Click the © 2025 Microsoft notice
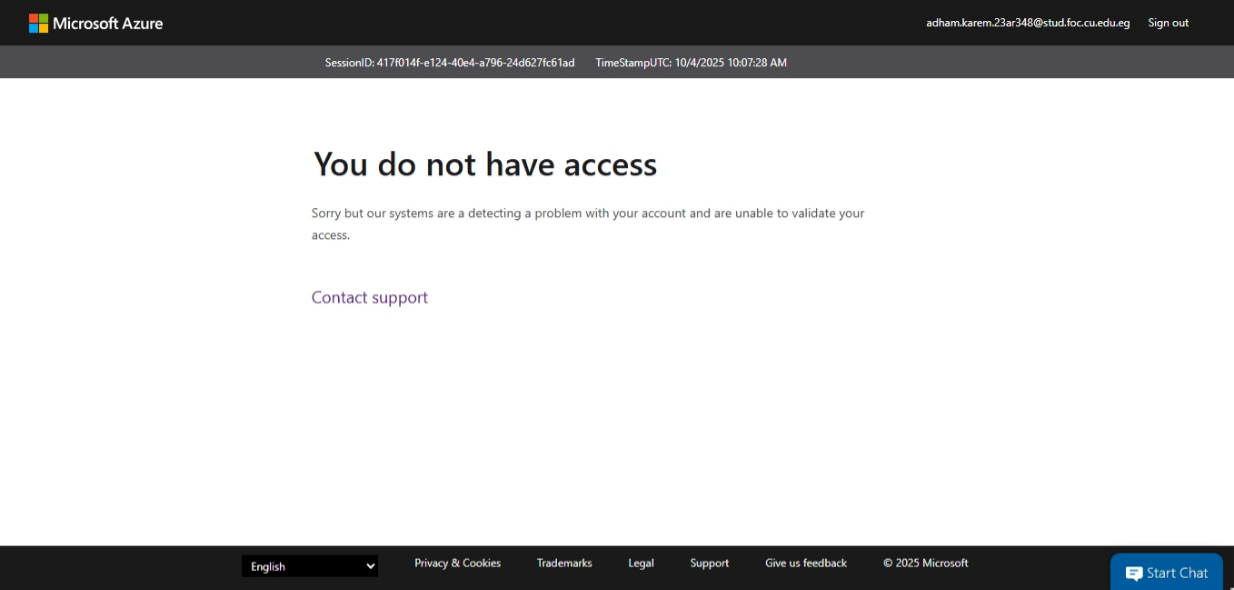1234x590 pixels. point(924,563)
